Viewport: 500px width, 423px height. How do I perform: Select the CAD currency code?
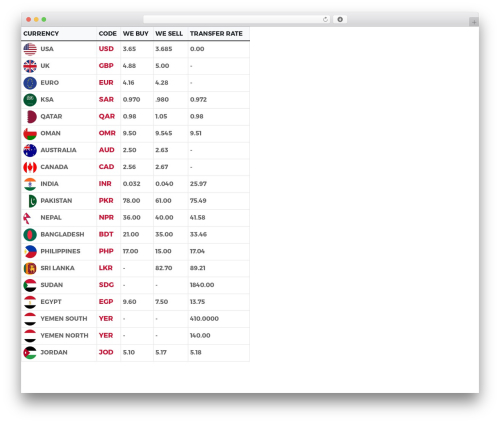pos(106,167)
